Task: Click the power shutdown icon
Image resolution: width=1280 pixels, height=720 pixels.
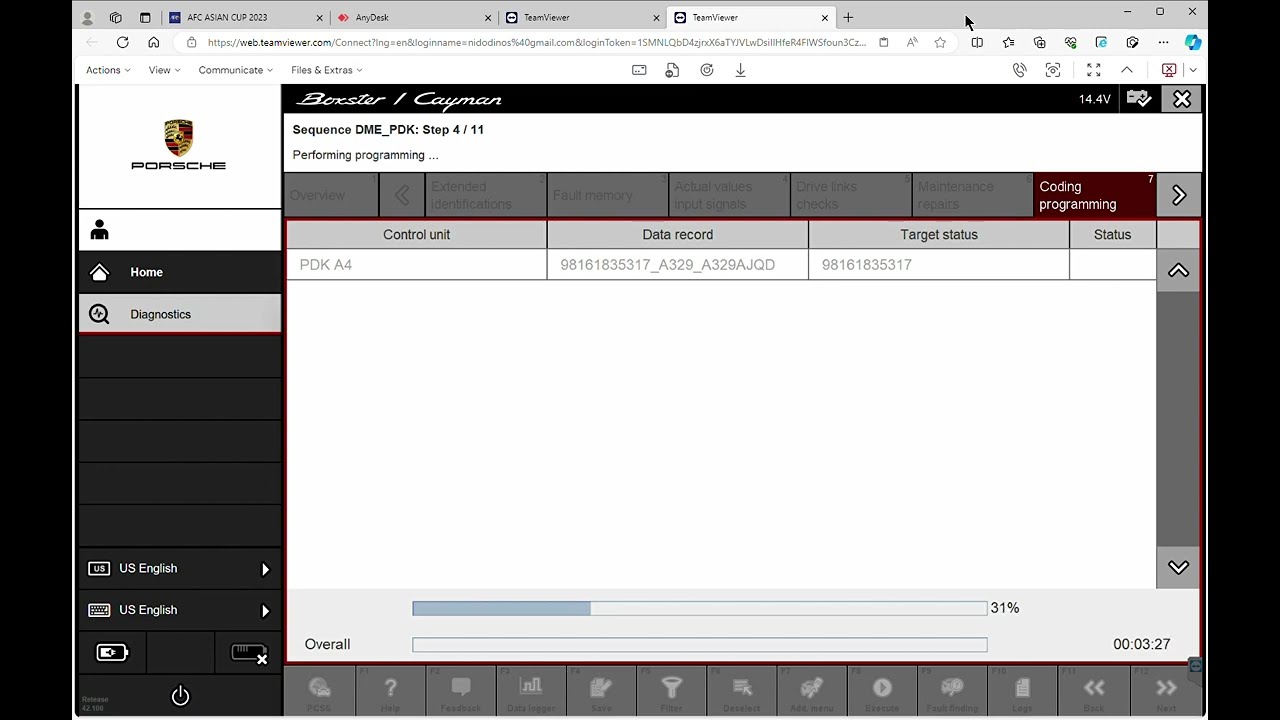Action: (x=180, y=695)
